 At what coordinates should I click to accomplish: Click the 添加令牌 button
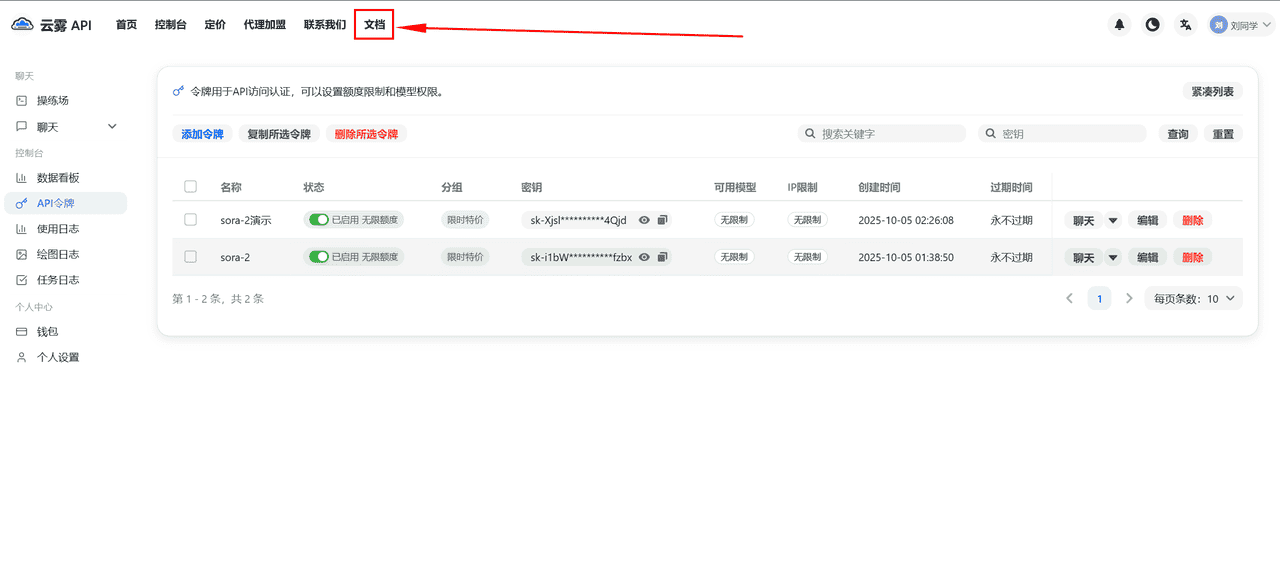(x=202, y=134)
